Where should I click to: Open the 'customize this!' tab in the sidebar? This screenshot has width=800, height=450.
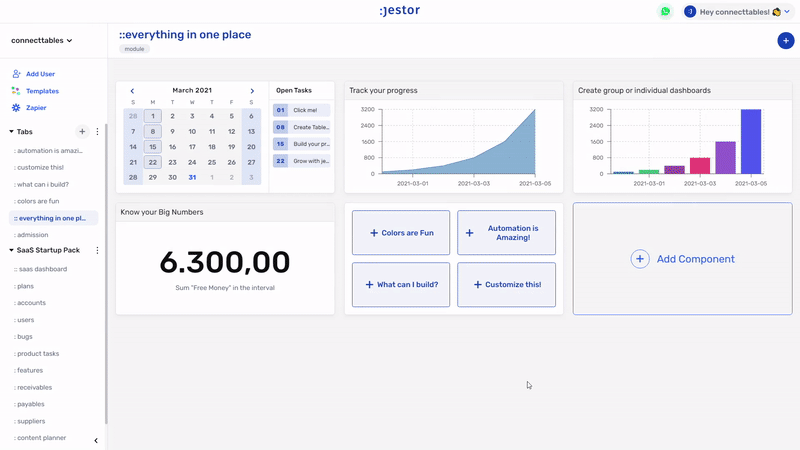[x=39, y=167]
